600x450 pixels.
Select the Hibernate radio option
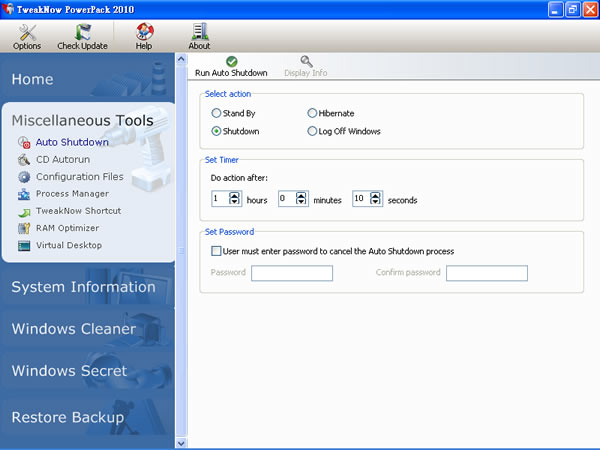pyautogui.click(x=313, y=114)
